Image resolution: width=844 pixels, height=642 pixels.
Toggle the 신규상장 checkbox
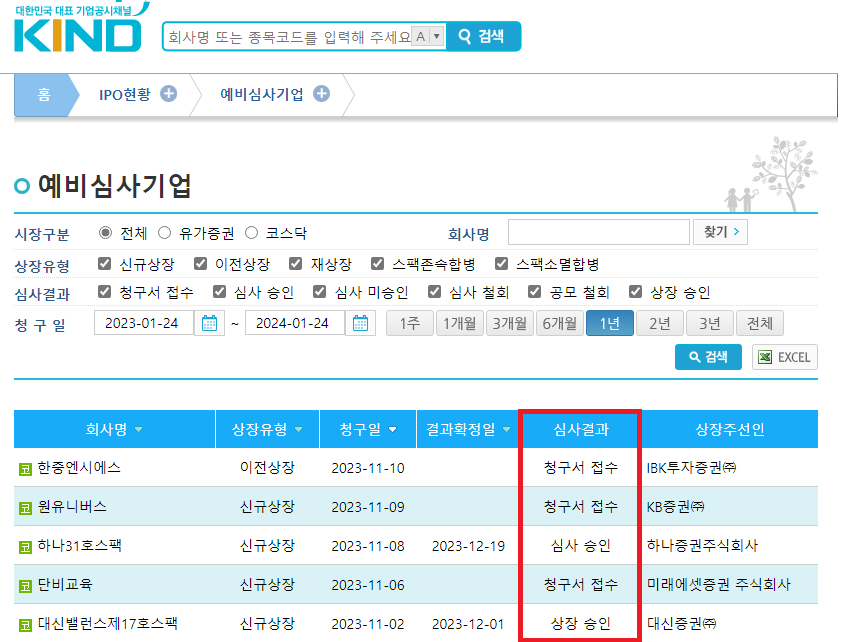[104, 264]
